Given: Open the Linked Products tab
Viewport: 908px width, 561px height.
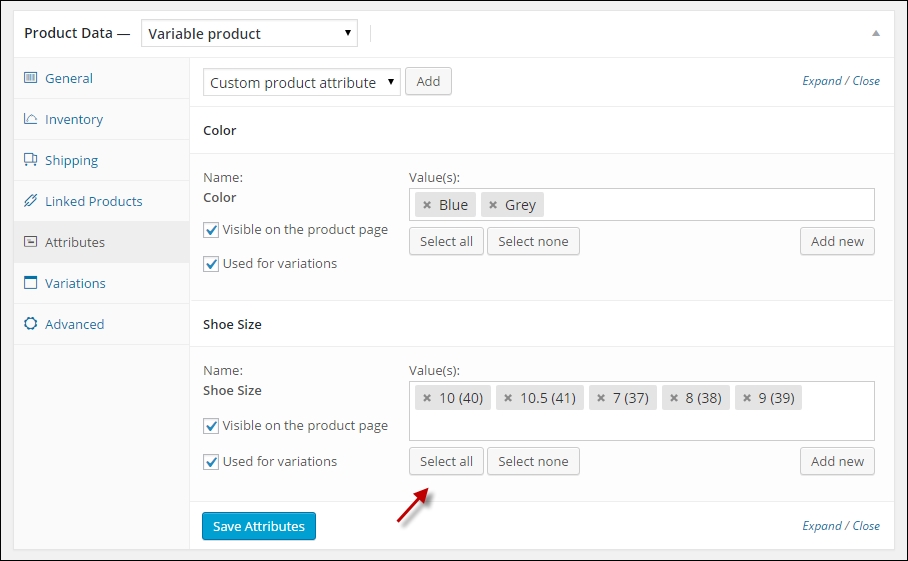Looking at the screenshot, I should (x=102, y=201).
